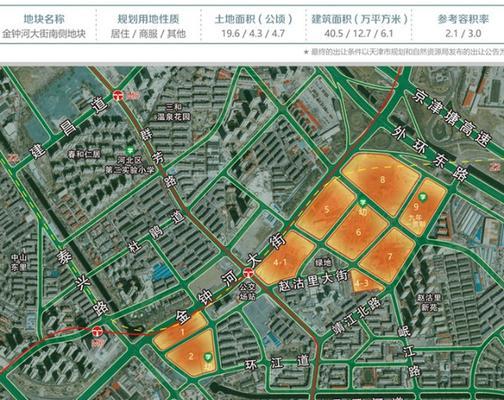Click the metro station icon on 建昌道
504x400 pixels.
[117, 95]
